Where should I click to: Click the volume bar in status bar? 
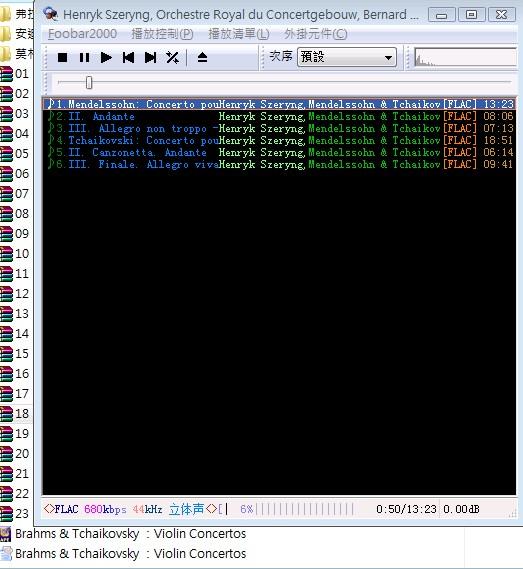click(304, 509)
